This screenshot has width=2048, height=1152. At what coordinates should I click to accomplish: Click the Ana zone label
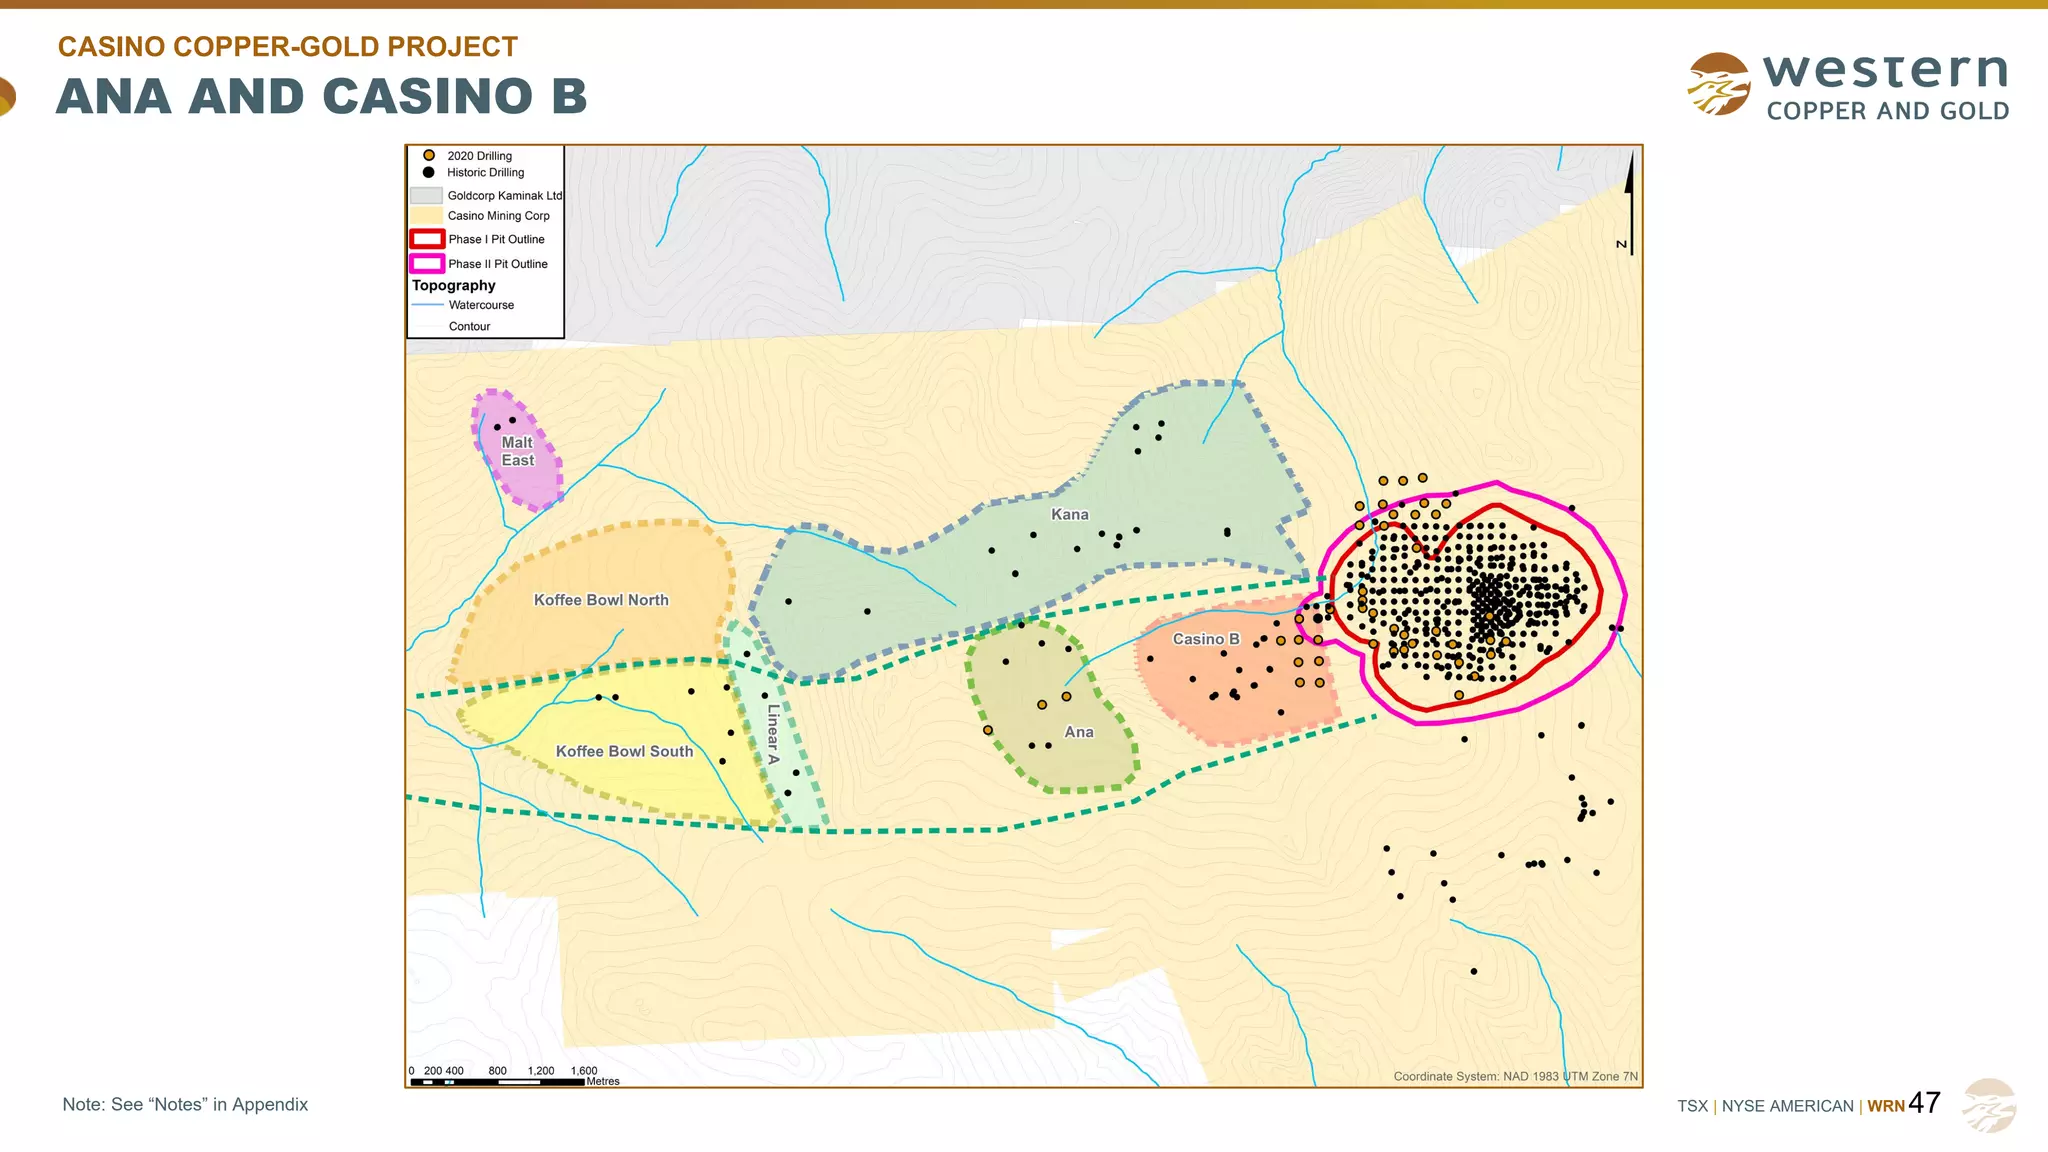pyautogui.click(x=1078, y=732)
